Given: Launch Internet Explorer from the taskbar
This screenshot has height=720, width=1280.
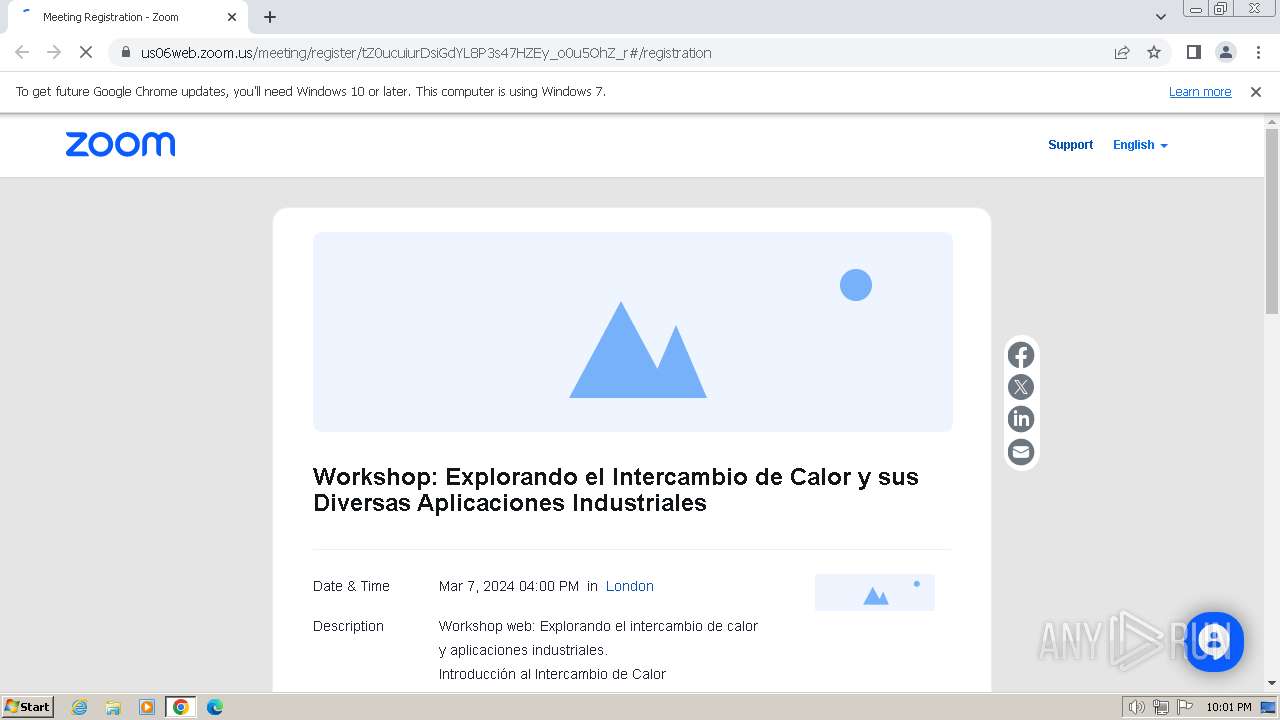Looking at the screenshot, I should tap(80, 707).
